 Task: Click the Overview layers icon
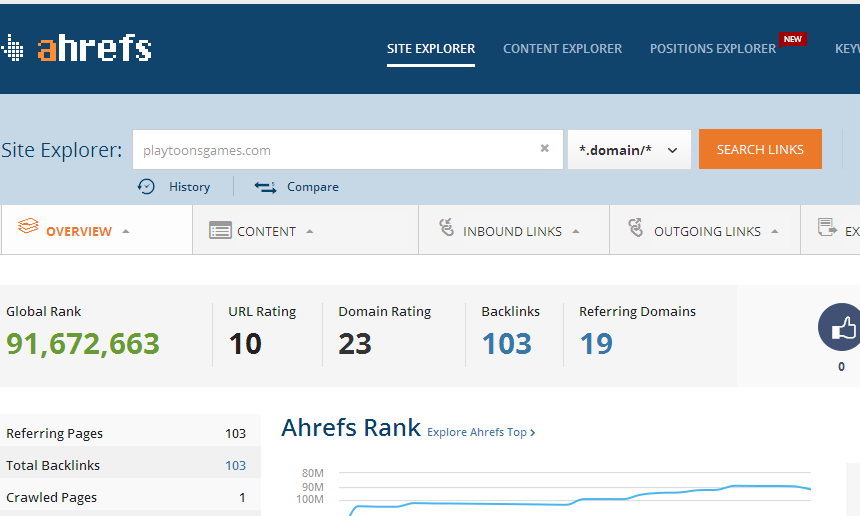tap(28, 229)
